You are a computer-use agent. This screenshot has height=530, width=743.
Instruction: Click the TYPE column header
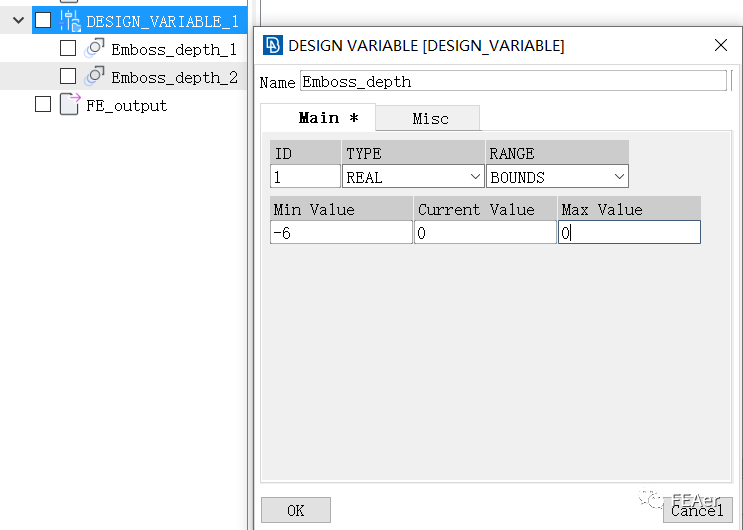tap(413, 153)
